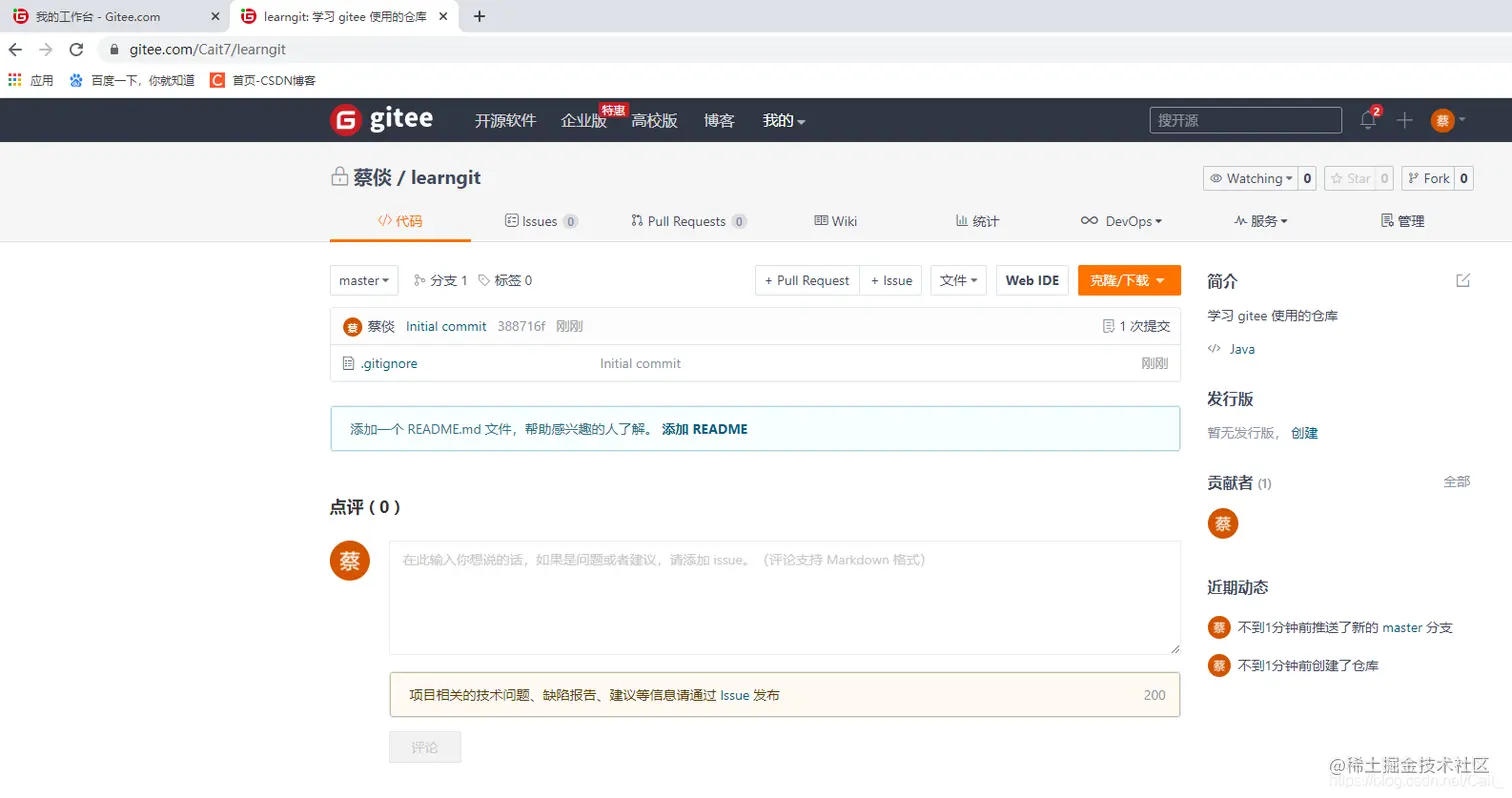The width and height of the screenshot is (1512, 798).
Task: Click the edit icon beside 简介
Action: click(x=1463, y=280)
